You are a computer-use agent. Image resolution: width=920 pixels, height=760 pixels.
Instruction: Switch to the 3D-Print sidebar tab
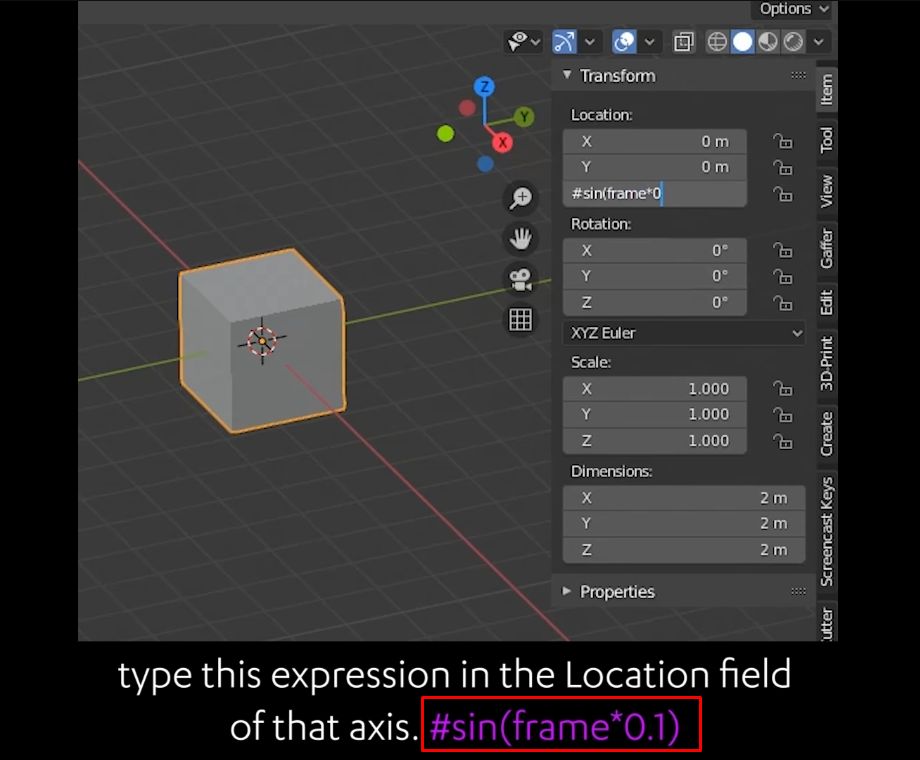click(827, 364)
